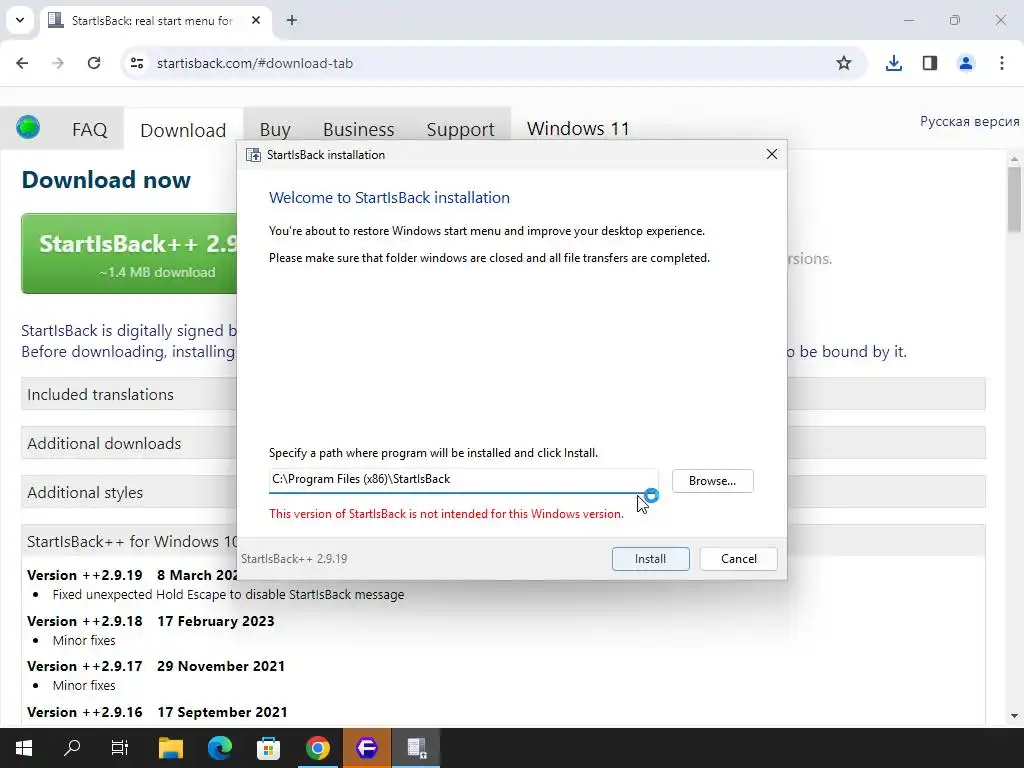
Task: Open Windows Start menu
Action: pyautogui.click(x=24, y=748)
